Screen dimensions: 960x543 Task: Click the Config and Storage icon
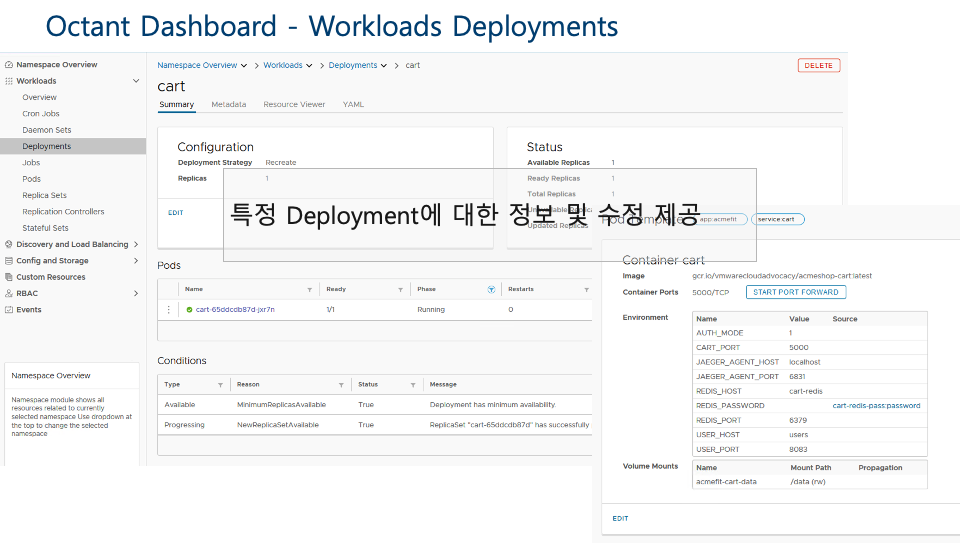(x=9, y=261)
